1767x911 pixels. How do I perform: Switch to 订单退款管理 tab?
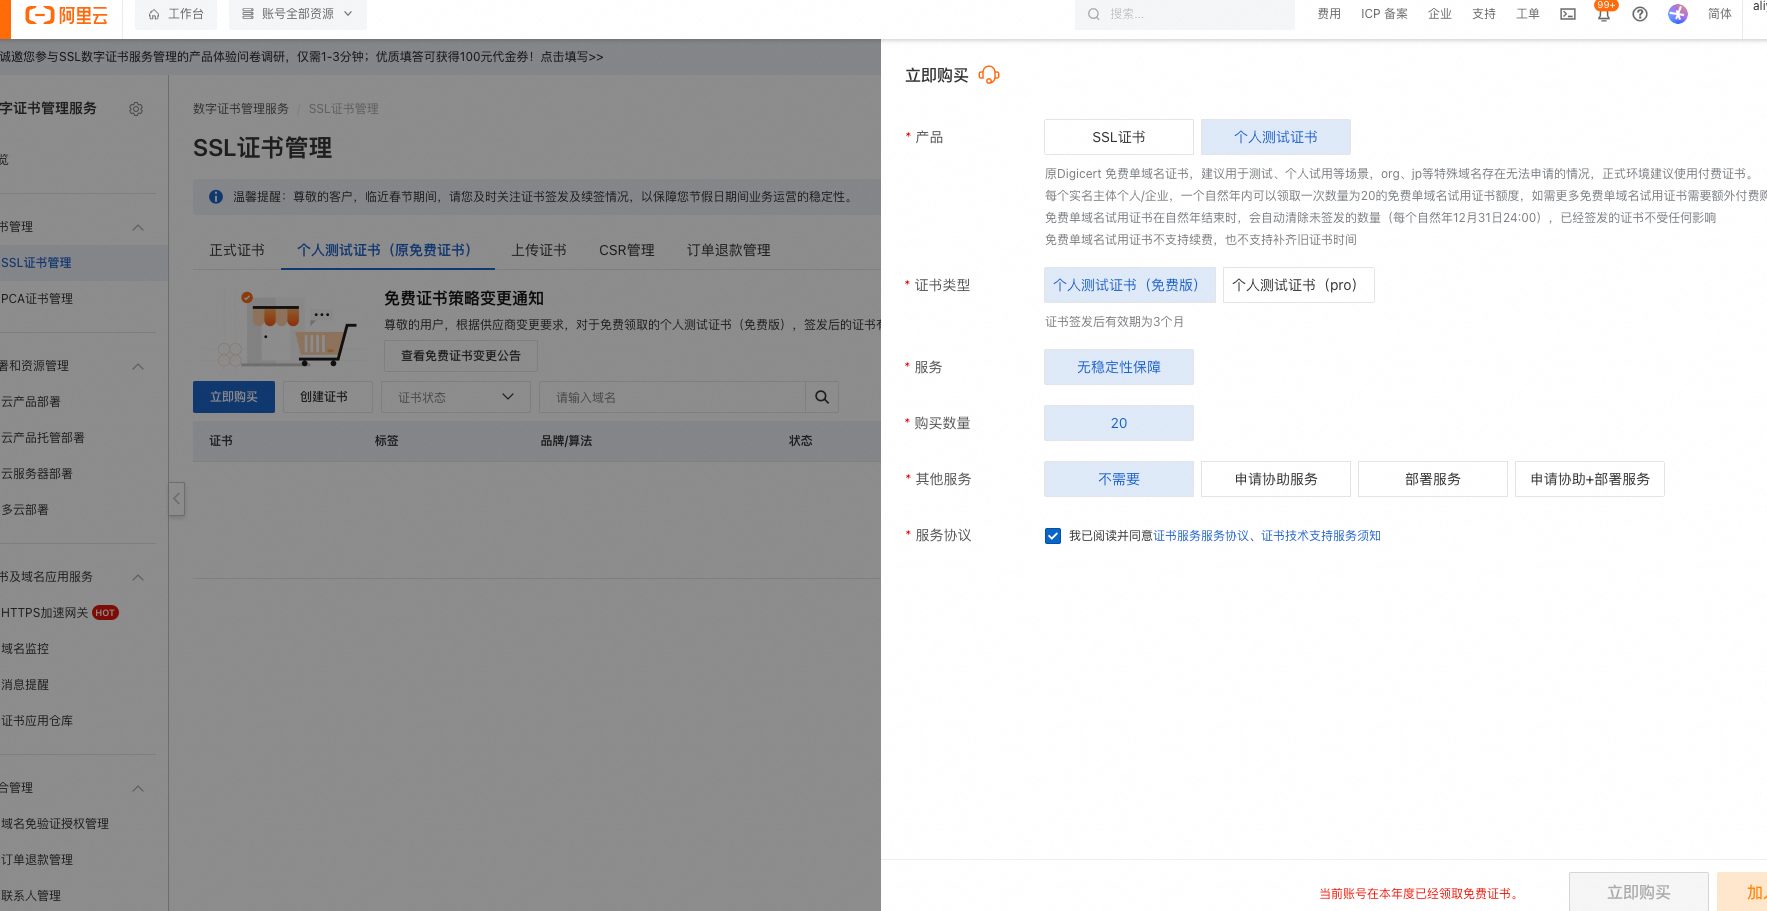(729, 250)
